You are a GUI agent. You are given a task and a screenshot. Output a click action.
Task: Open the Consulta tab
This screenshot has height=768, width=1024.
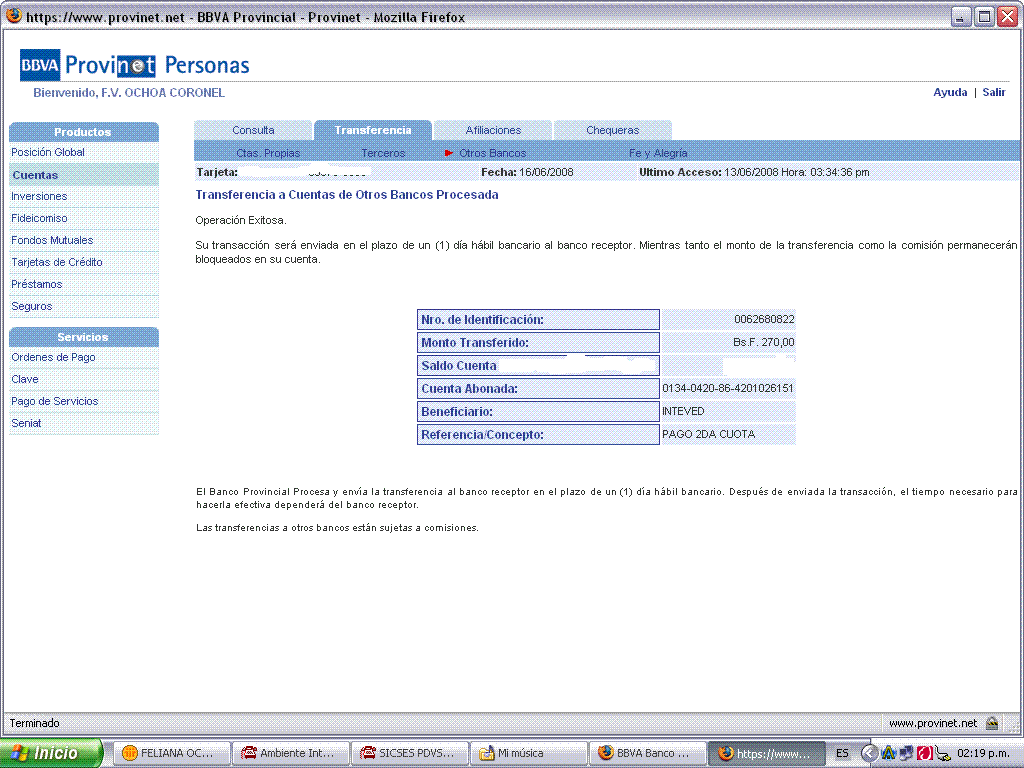pyautogui.click(x=253, y=130)
